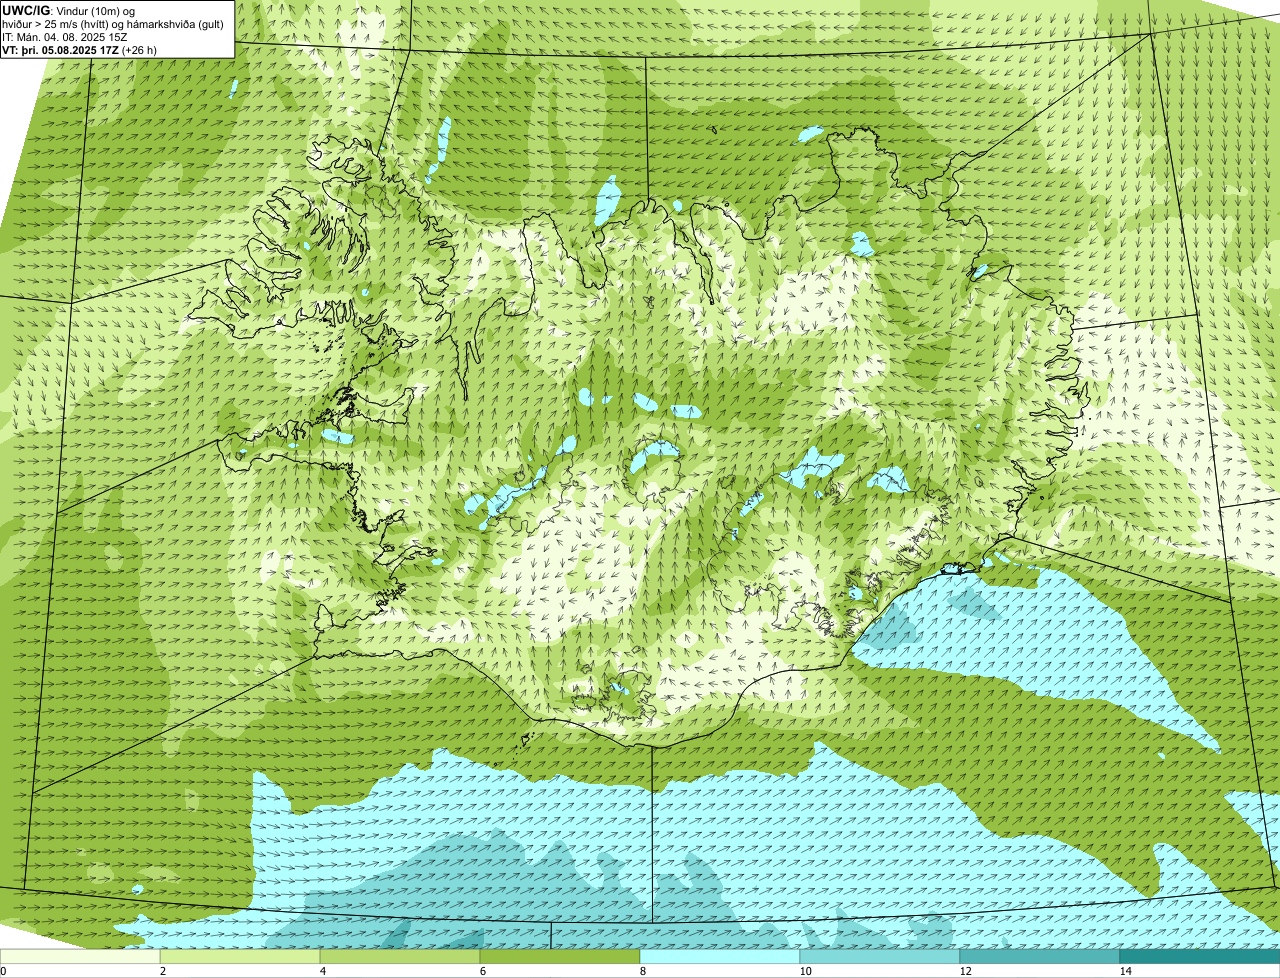Screen dimensions: 1280x978
Task: Click the '14' label on the color scale
Action: (1125, 971)
